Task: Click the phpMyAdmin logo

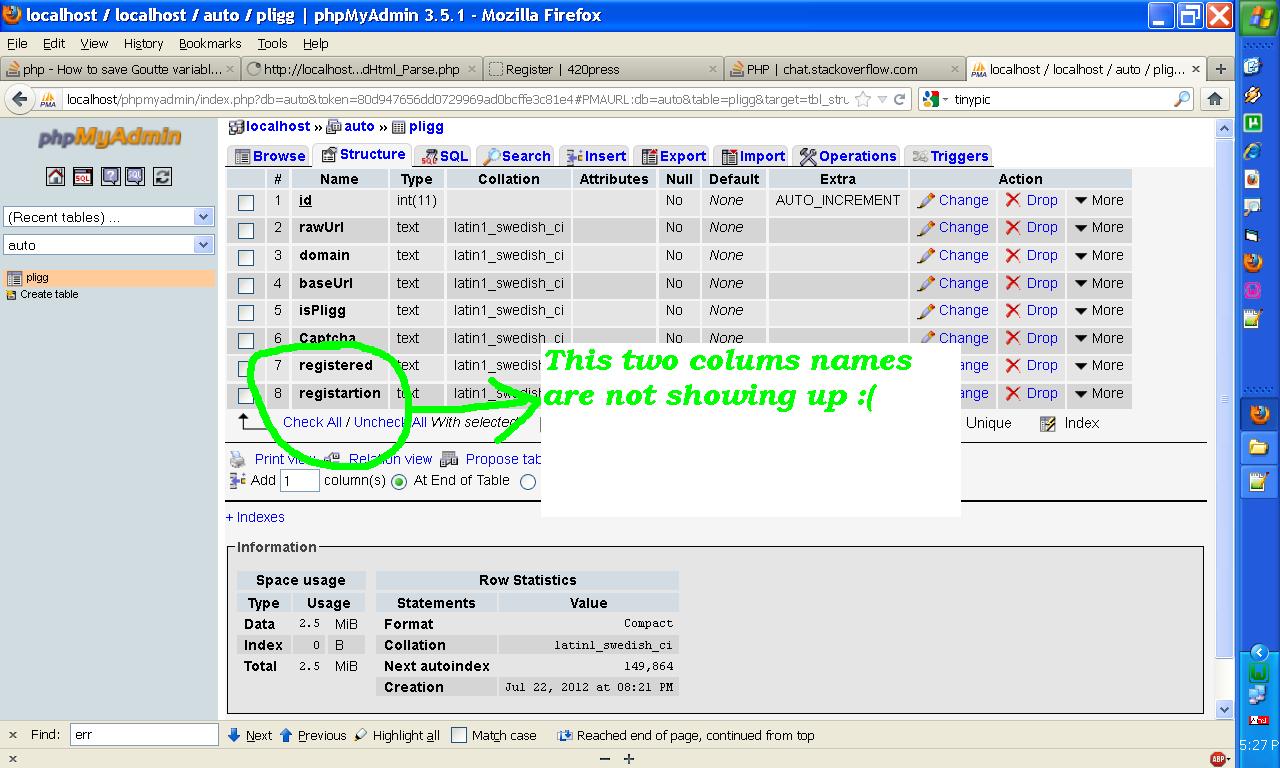Action: coord(110,138)
